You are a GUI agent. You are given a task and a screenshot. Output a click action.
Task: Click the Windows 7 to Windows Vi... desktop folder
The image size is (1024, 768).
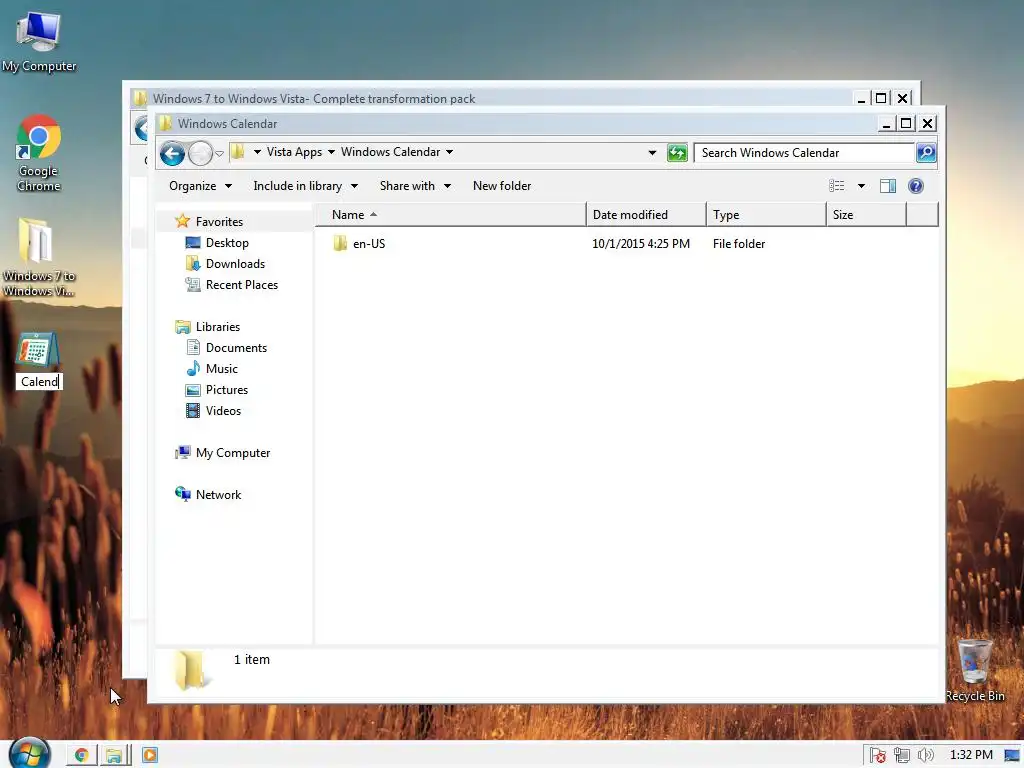[38, 257]
